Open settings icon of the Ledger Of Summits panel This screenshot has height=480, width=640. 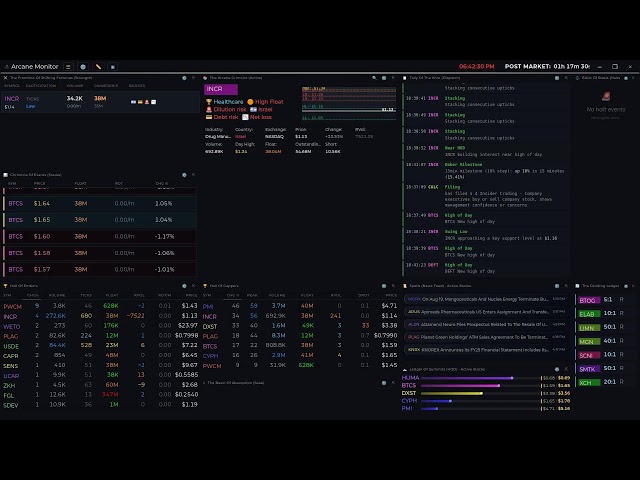pos(557,369)
